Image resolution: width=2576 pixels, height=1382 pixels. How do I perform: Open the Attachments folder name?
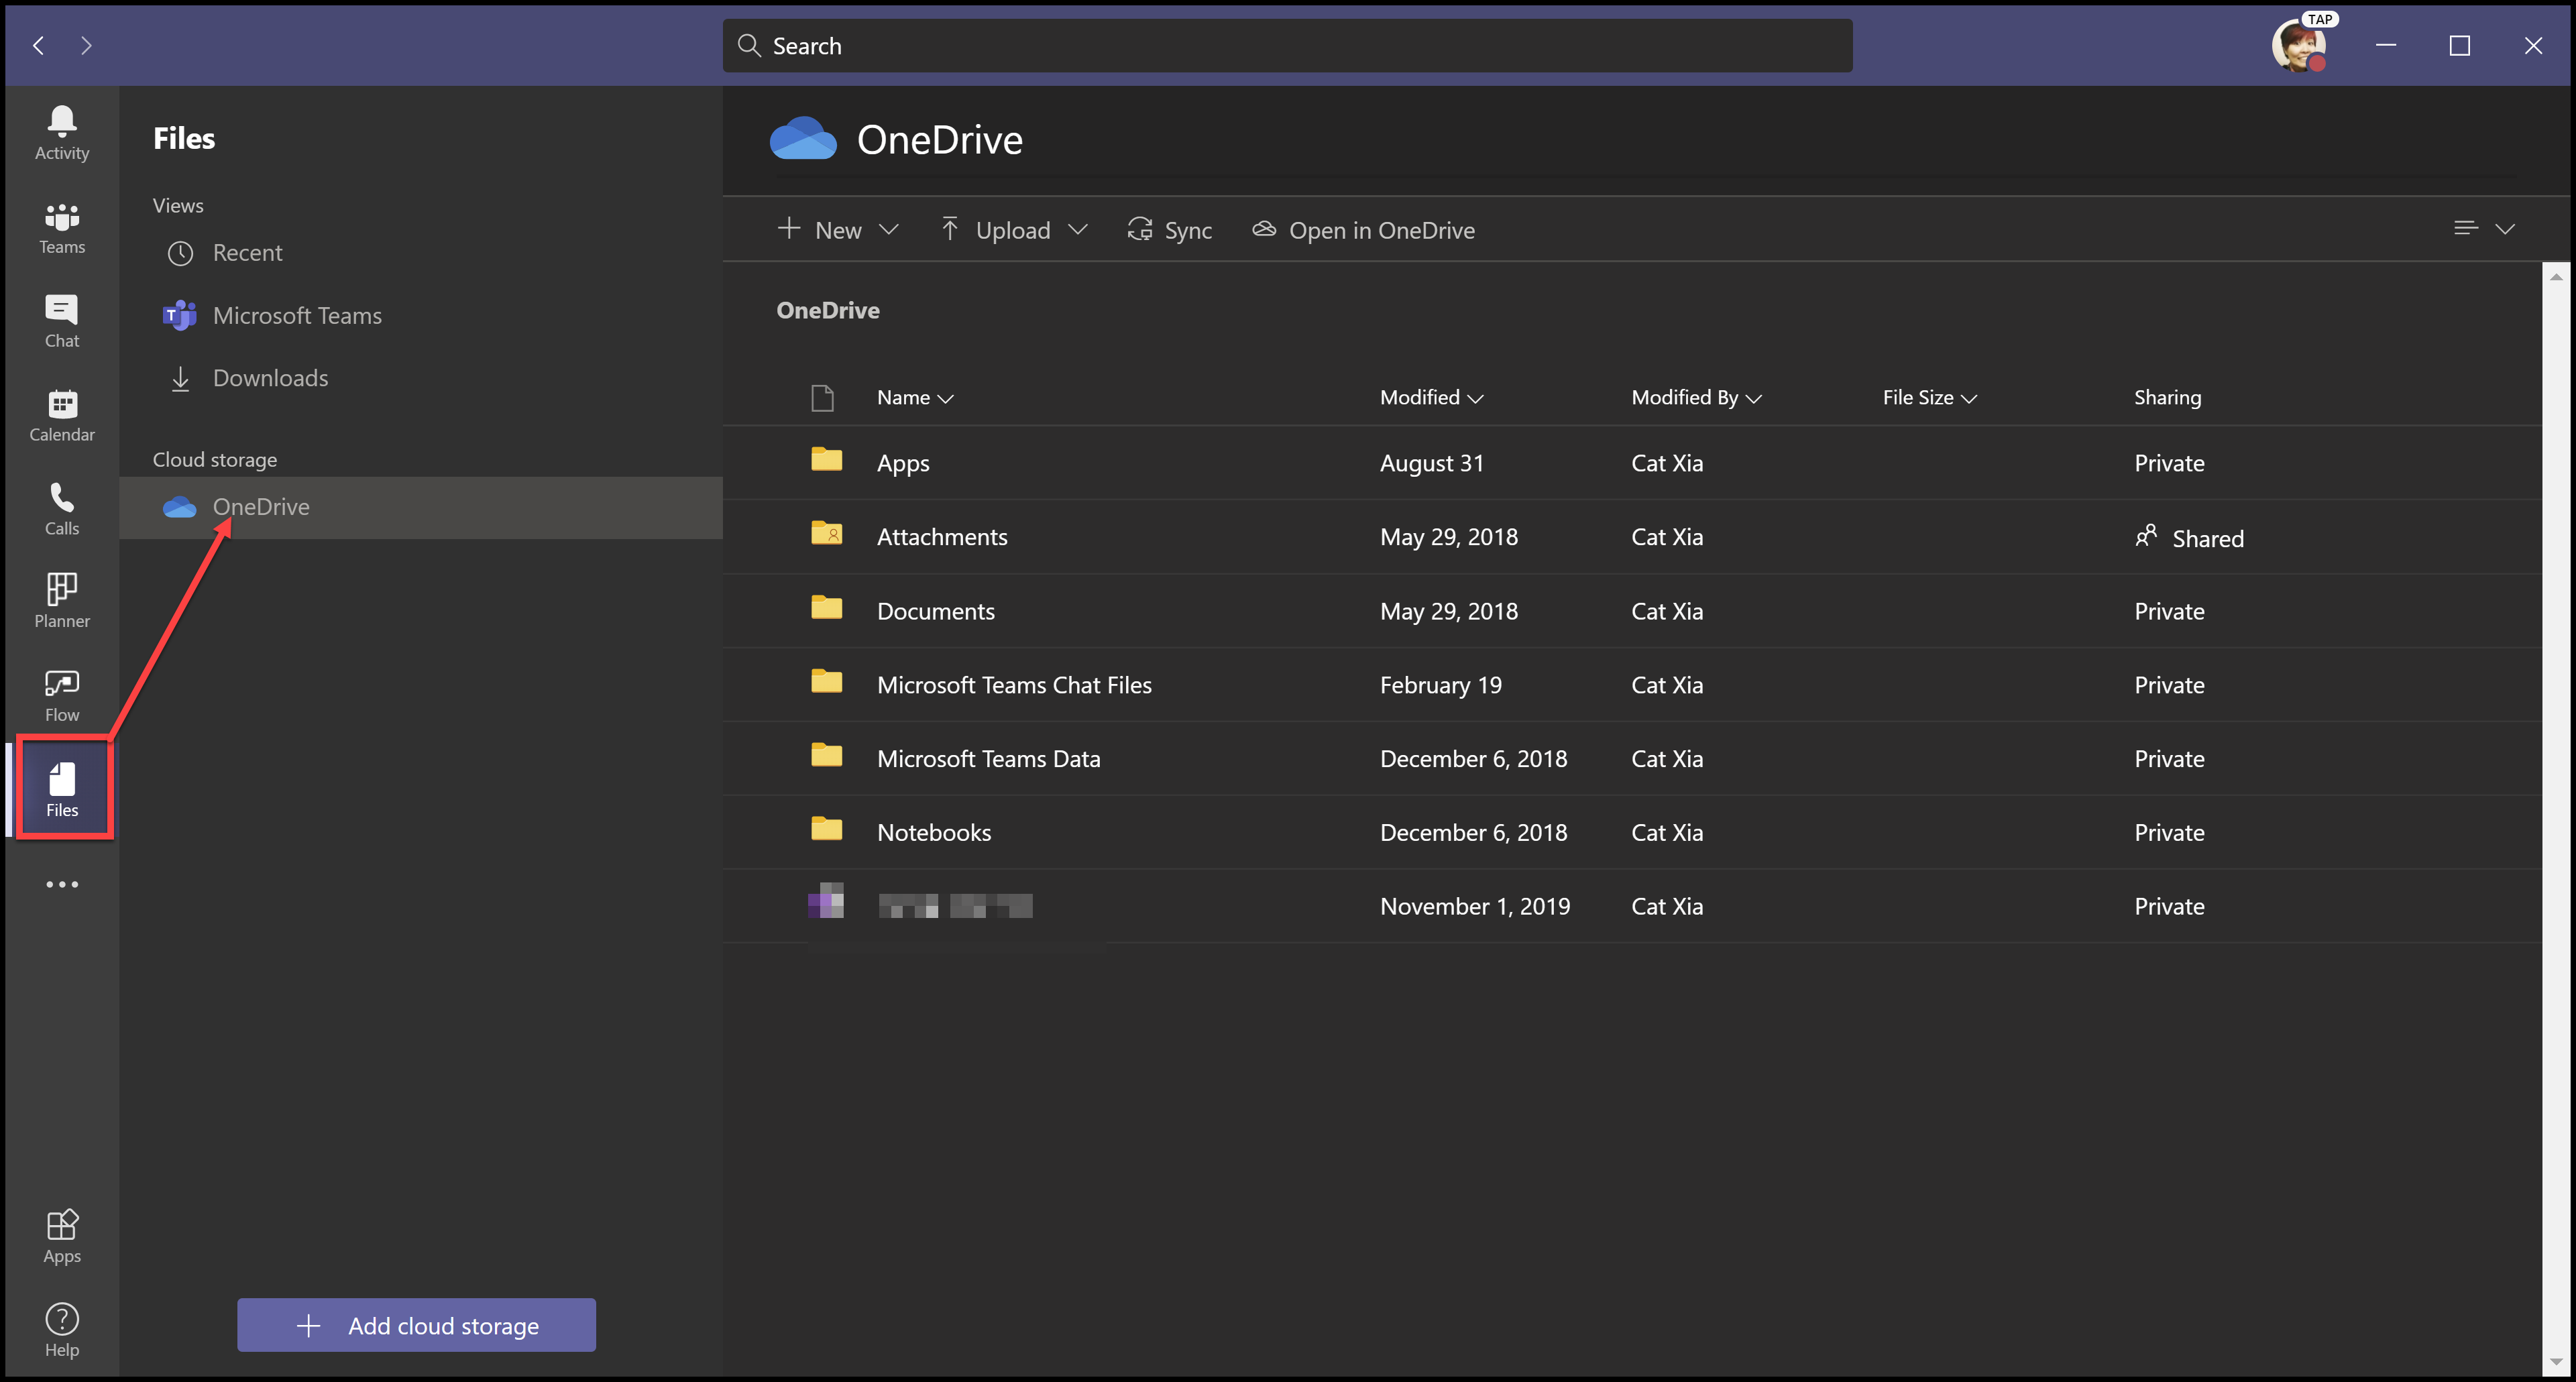tap(942, 537)
